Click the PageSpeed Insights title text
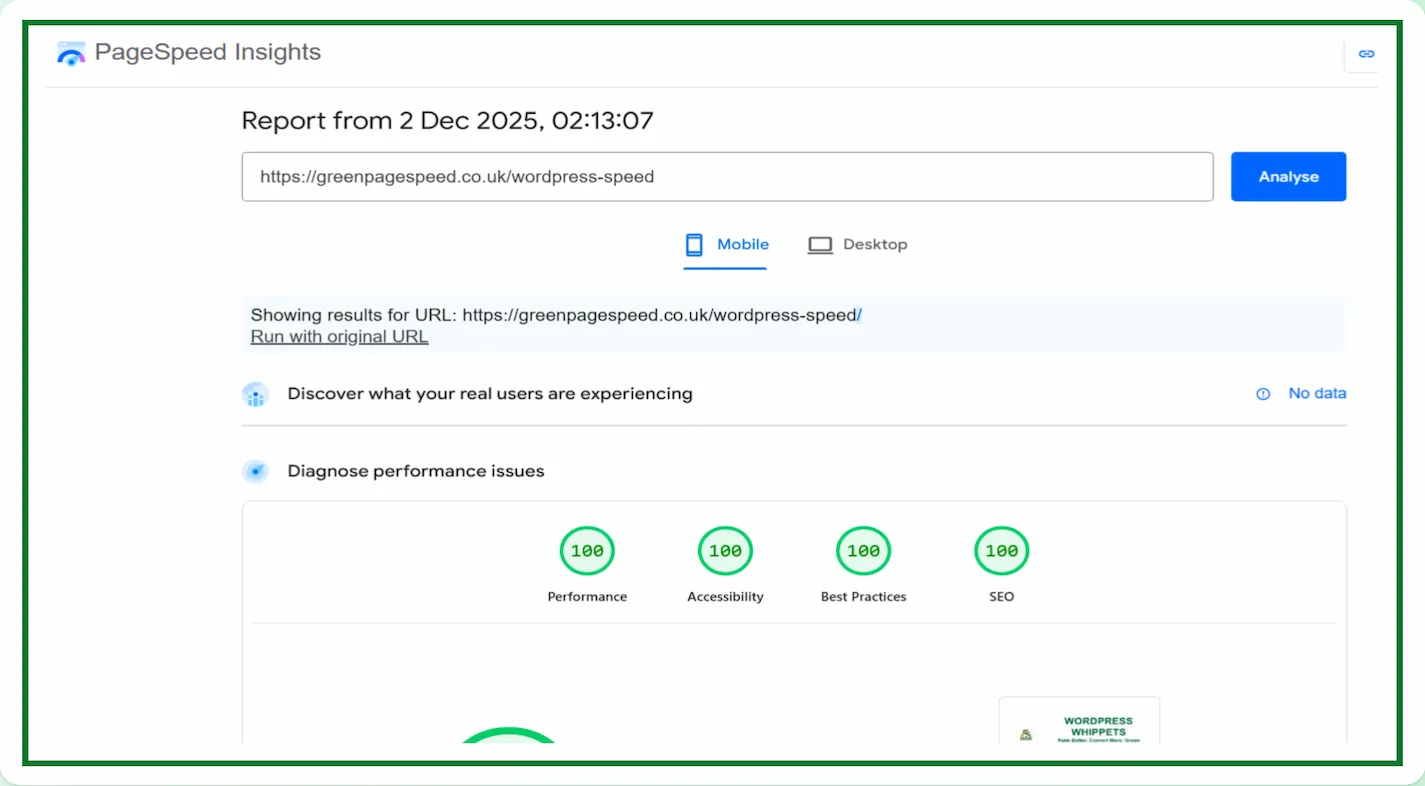 [x=208, y=53]
